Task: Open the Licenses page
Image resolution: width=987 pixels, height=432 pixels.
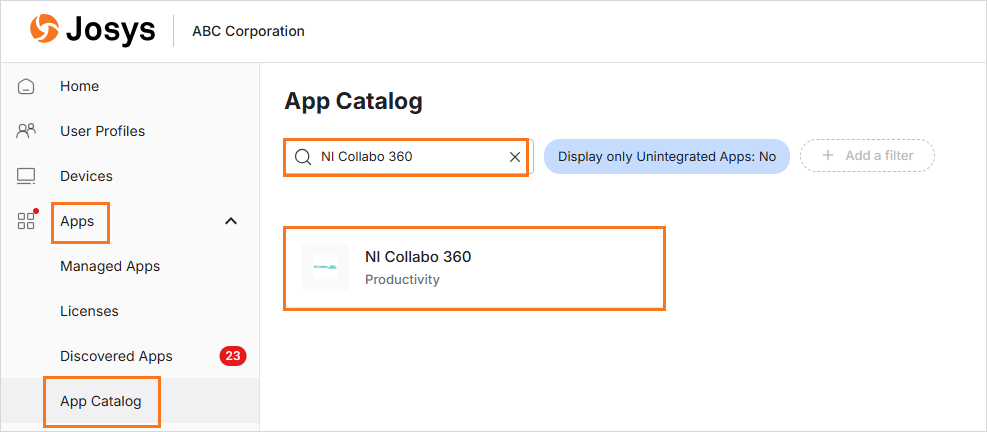Action: [89, 311]
